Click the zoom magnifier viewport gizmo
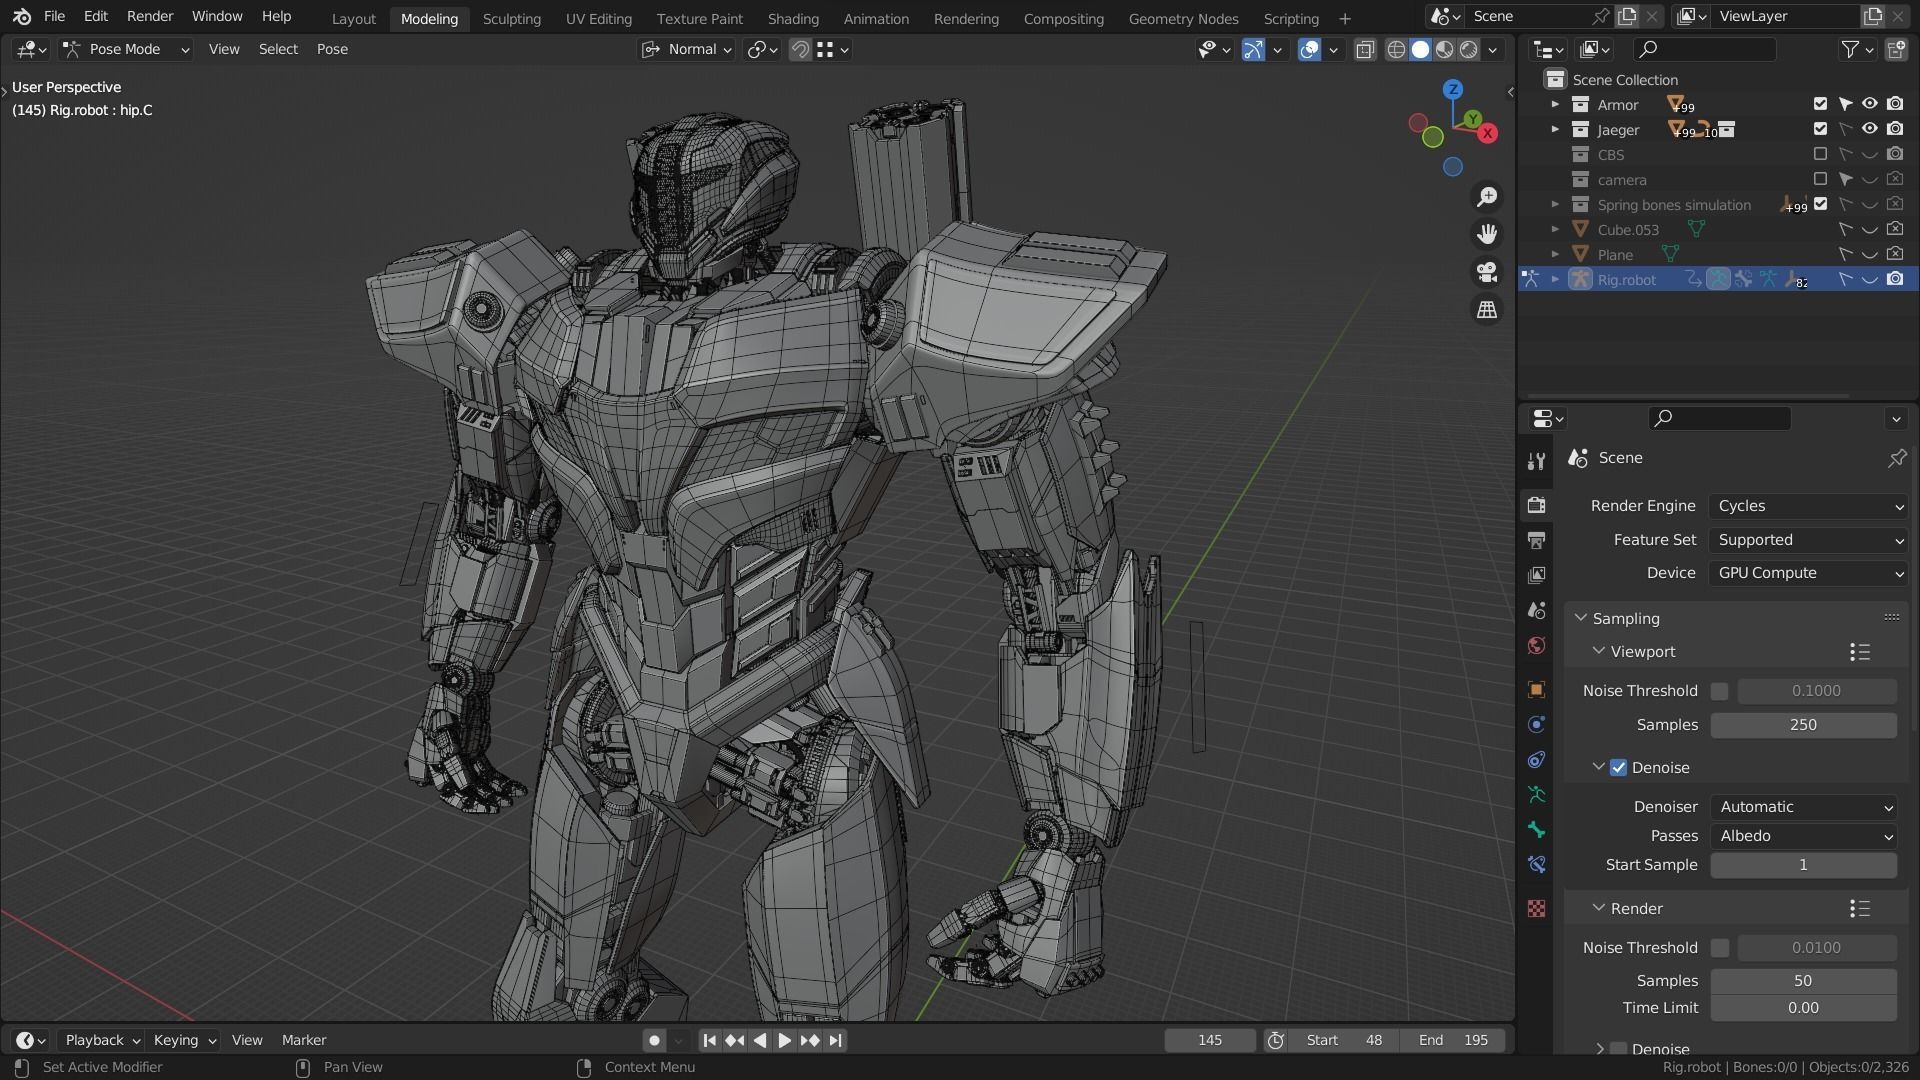The image size is (1920, 1080). (x=1487, y=197)
